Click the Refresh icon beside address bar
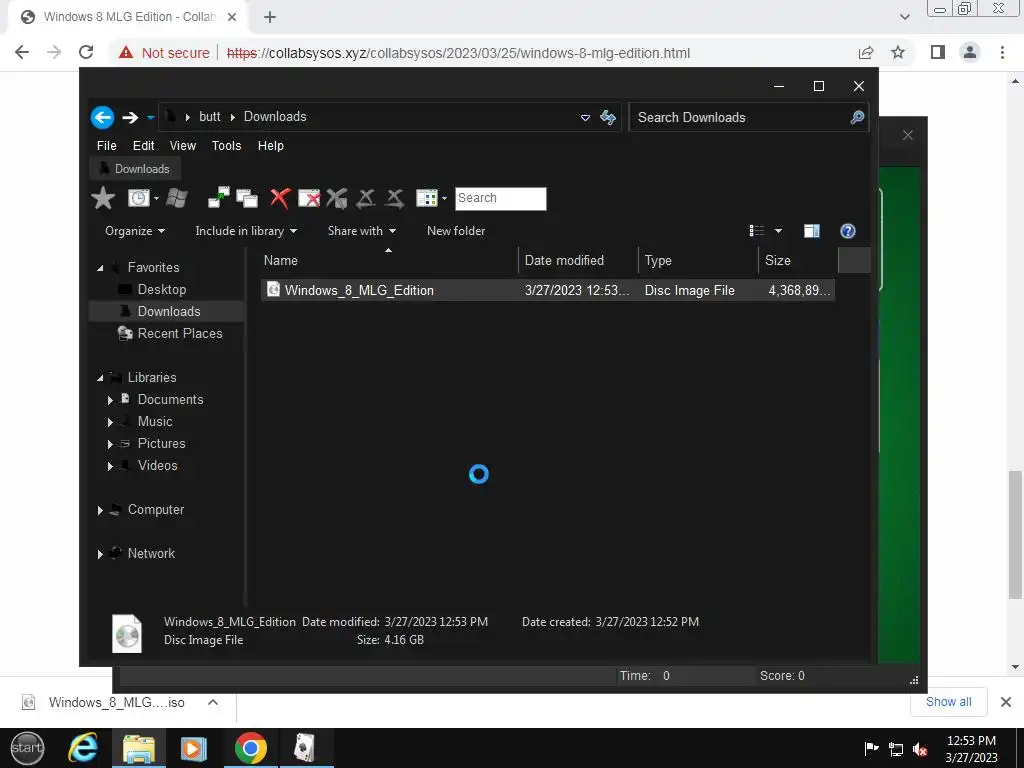This screenshot has width=1024, height=768. pyautogui.click(x=608, y=118)
